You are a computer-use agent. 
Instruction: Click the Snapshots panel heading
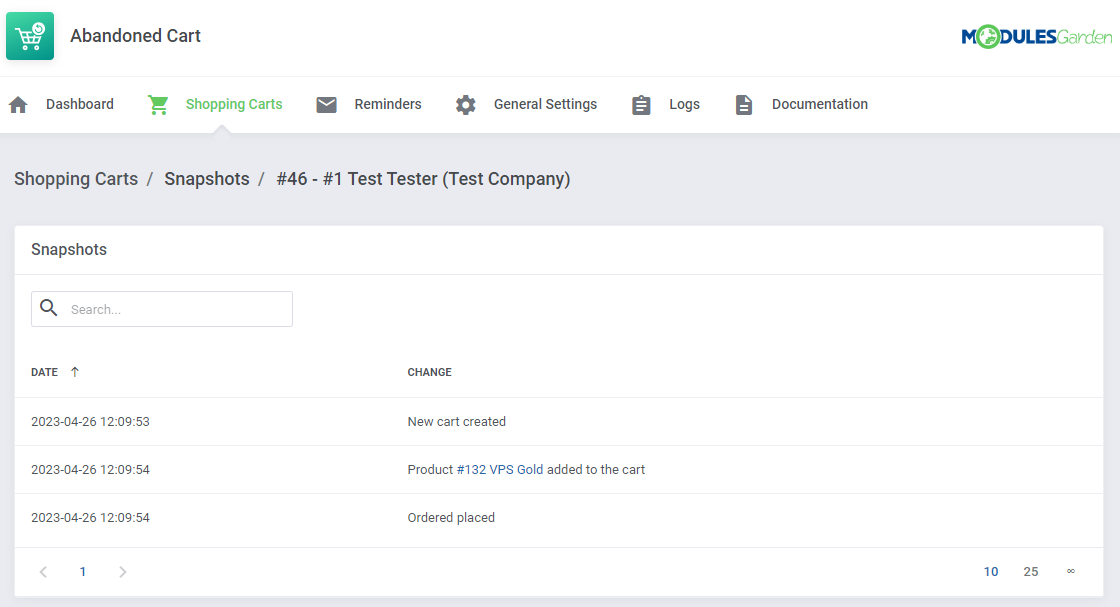tap(69, 249)
